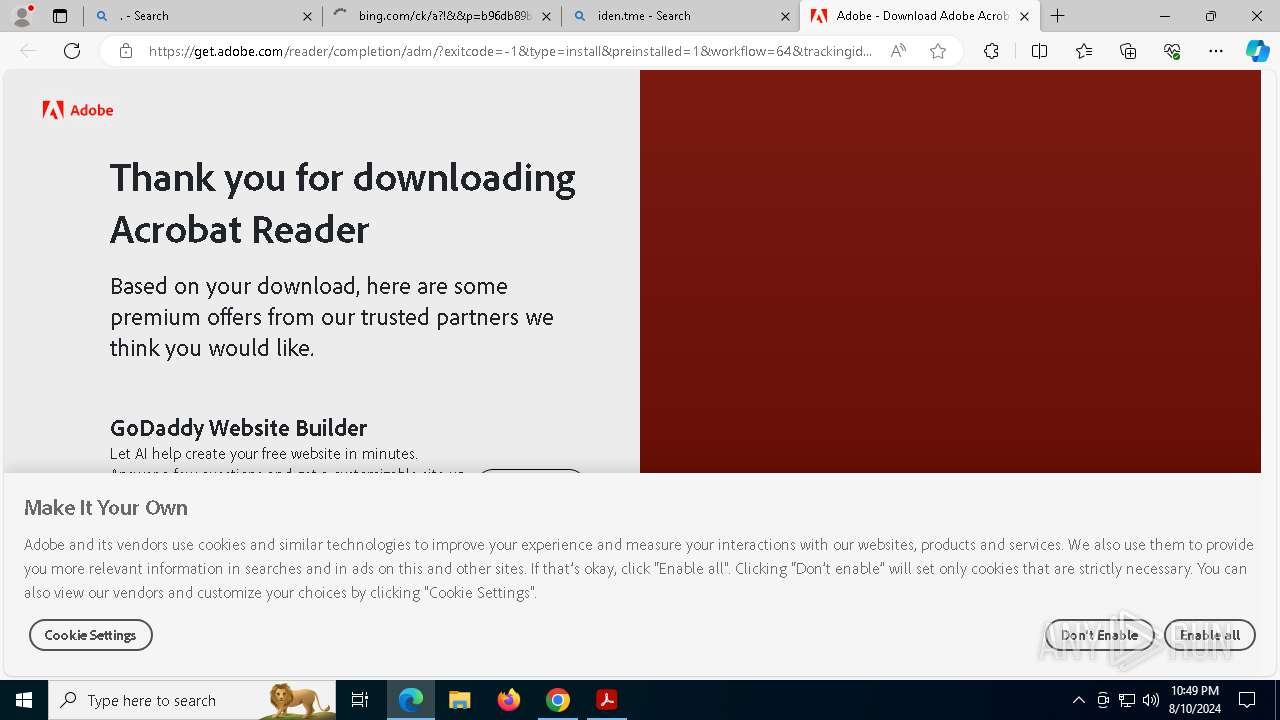Accept cookies with Enable all
The height and width of the screenshot is (720, 1280).
click(x=1209, y=635)
